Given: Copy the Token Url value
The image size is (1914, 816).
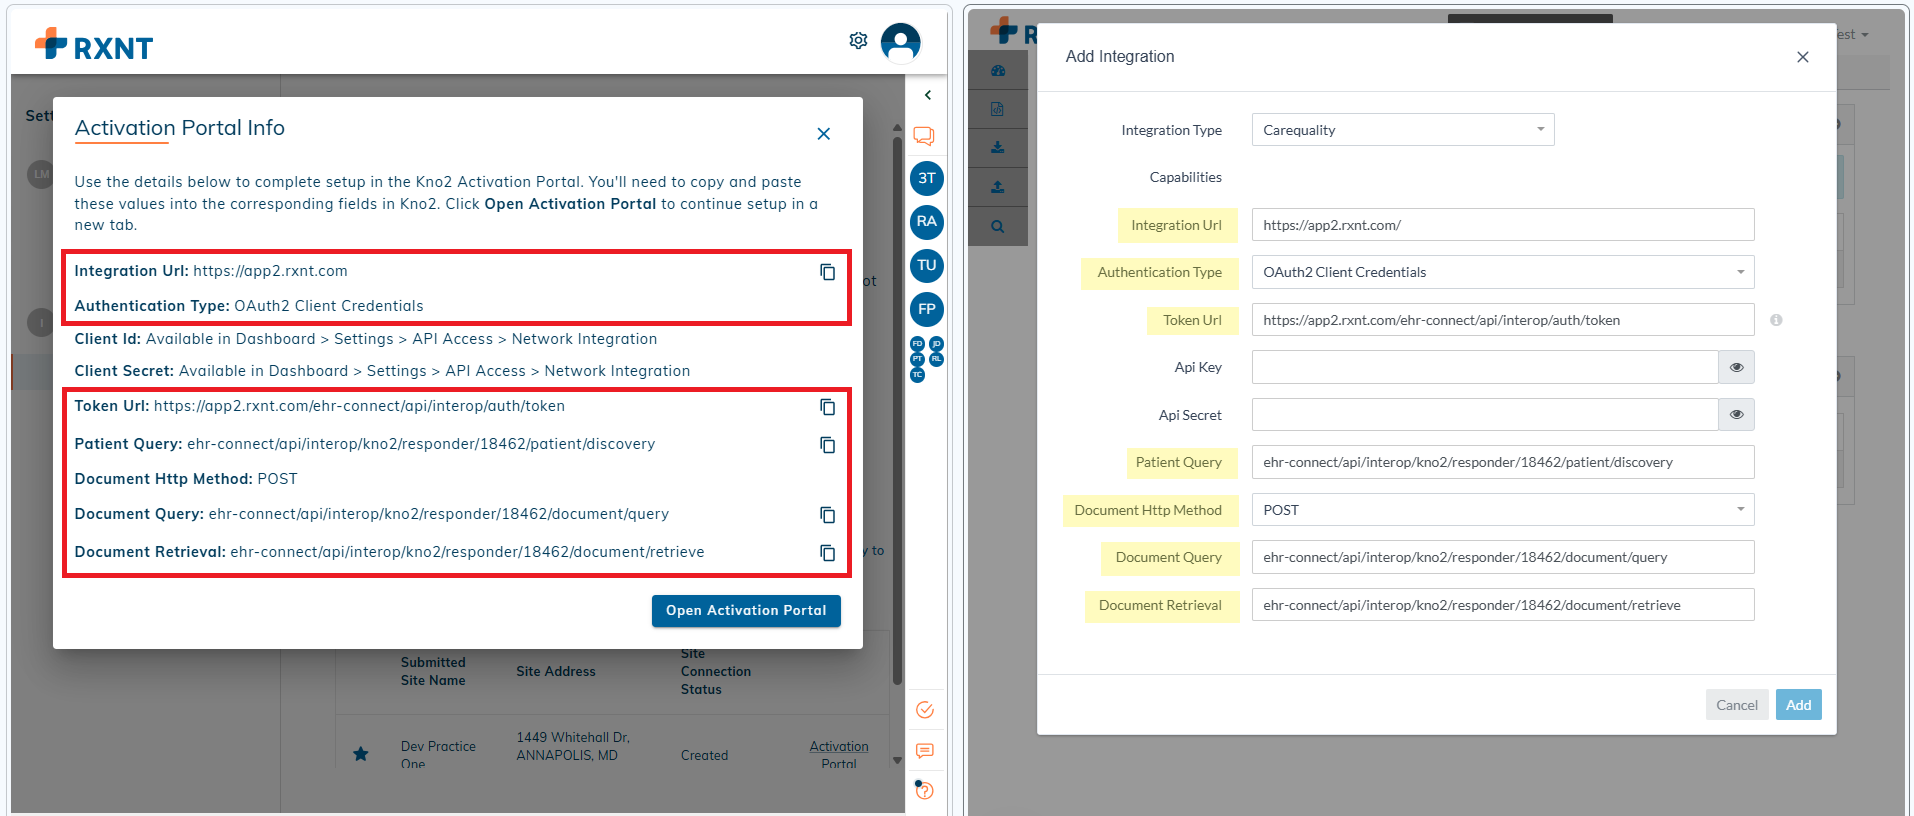Looking at the screenshot, I should pyautogui.click(x=827, y=407).
